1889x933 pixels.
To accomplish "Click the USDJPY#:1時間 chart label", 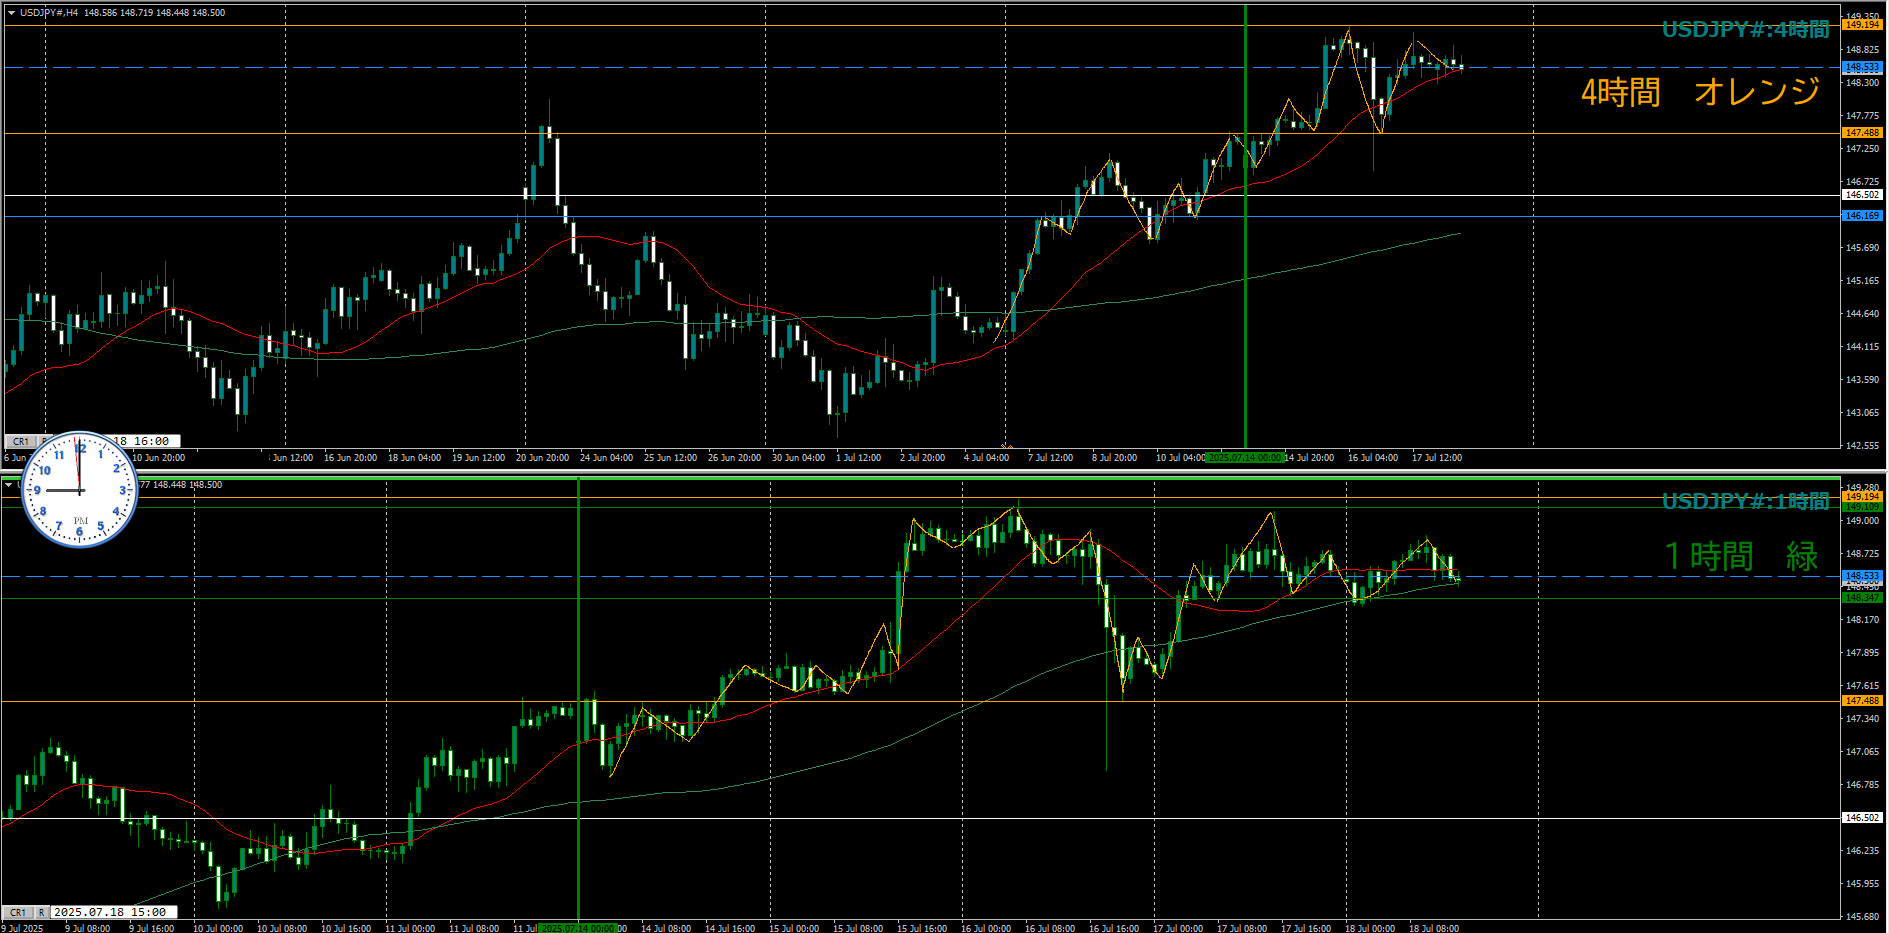I will coord(1745,501).
